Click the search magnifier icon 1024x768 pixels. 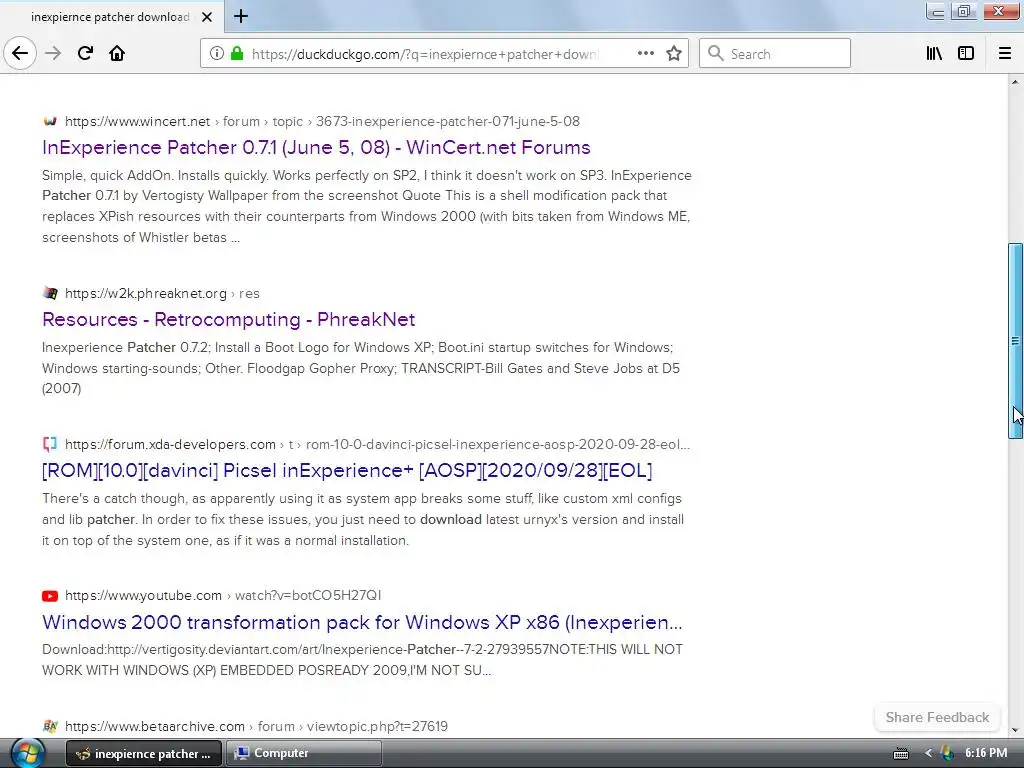716,54
